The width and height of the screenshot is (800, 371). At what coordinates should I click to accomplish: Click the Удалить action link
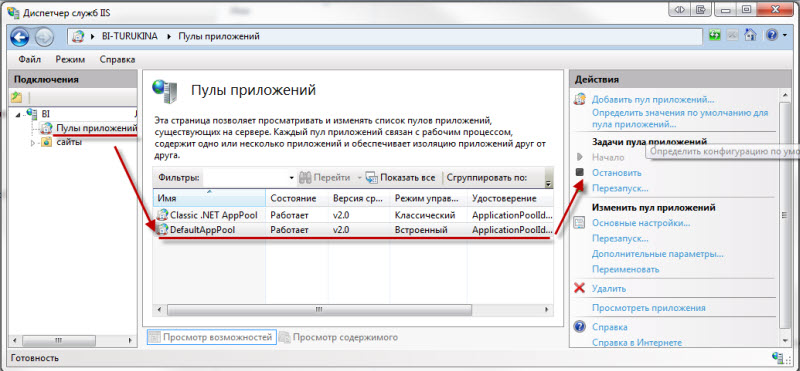[x=609, y=288]
